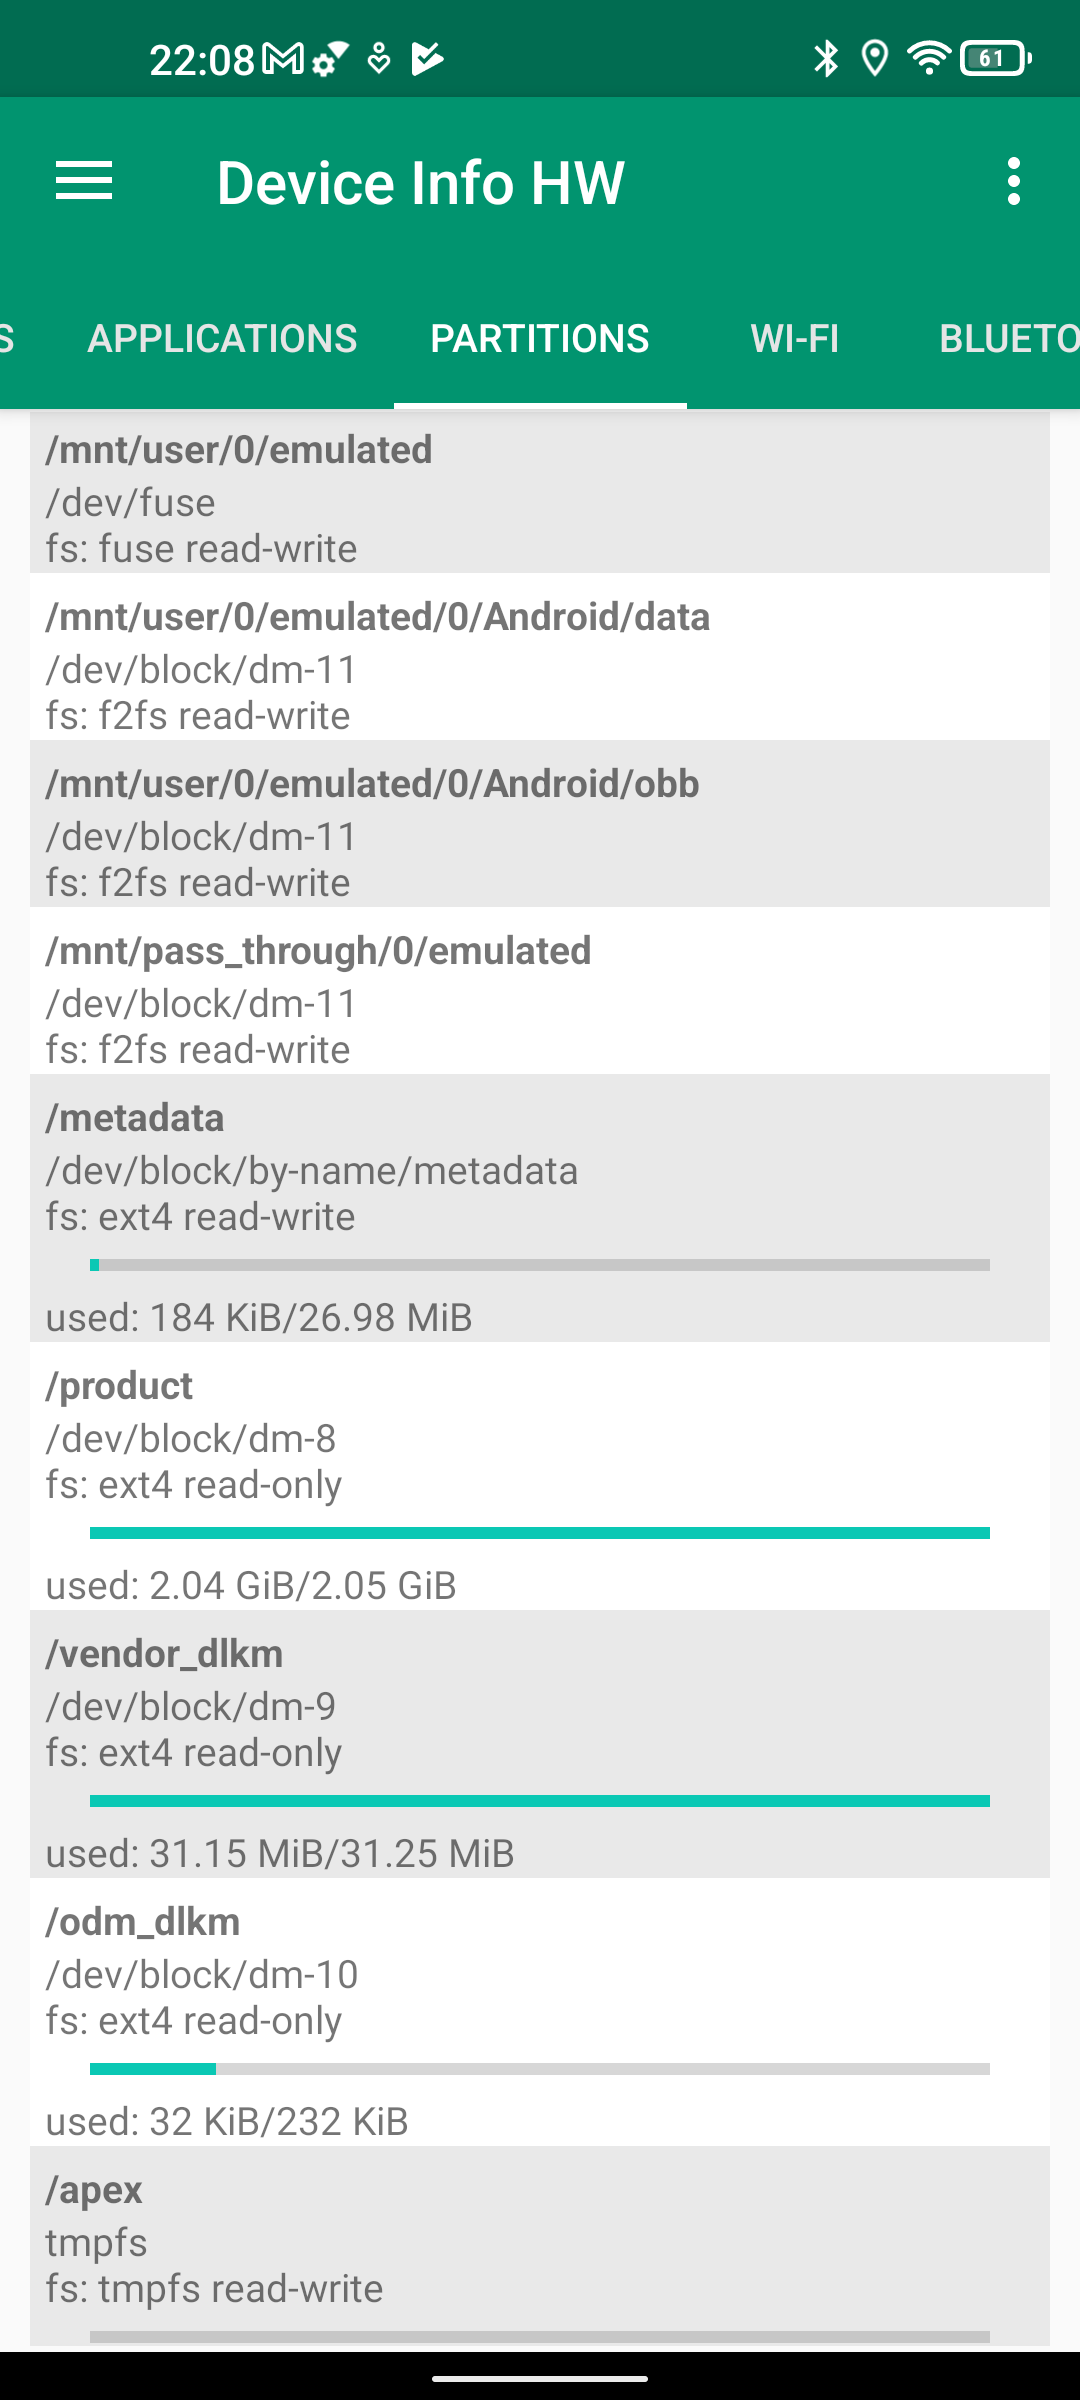Open the hamburger navigation menu

84,182
